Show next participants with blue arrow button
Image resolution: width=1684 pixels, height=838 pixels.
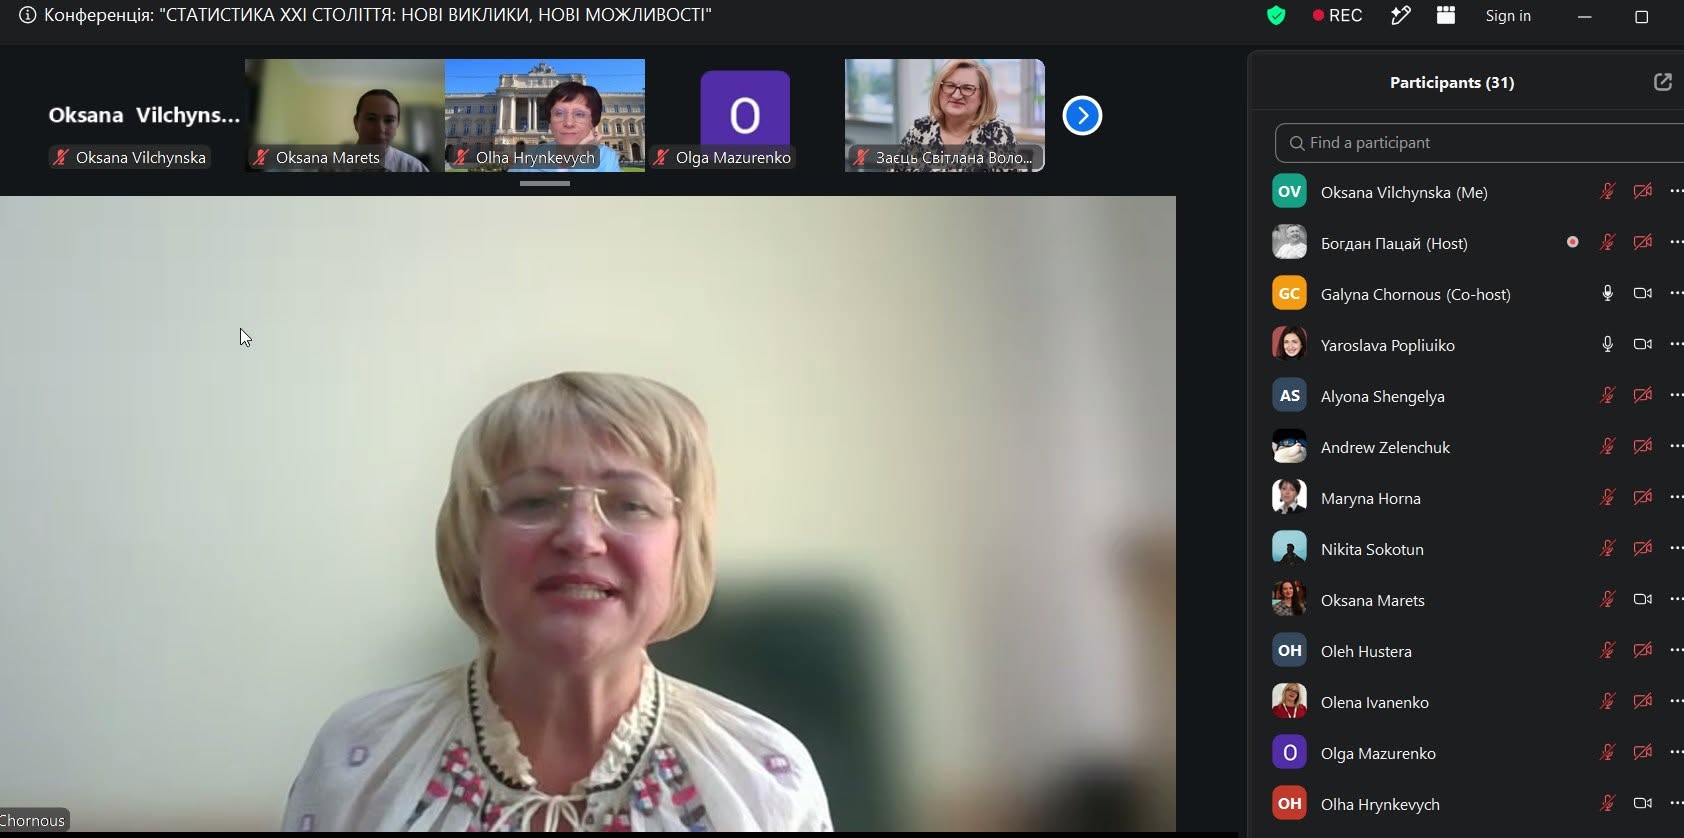tap(1082, 115)
